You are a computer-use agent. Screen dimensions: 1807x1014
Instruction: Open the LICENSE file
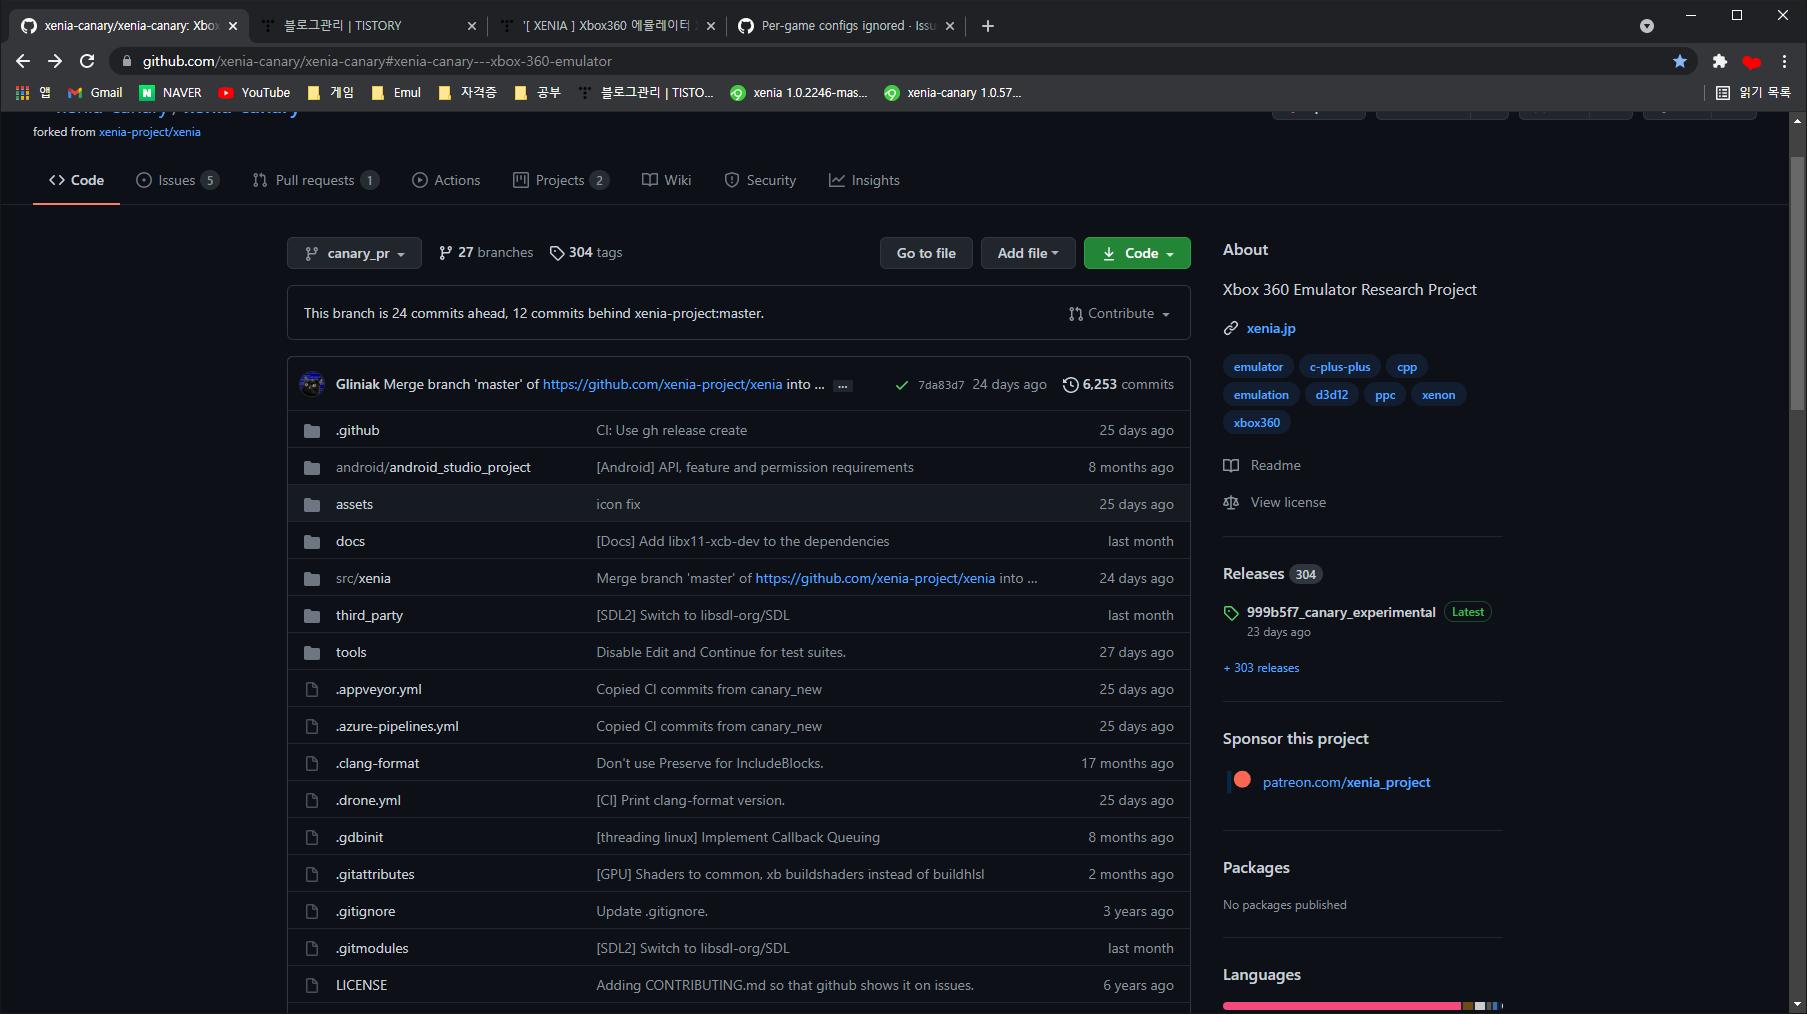click(x=361, y=985)
